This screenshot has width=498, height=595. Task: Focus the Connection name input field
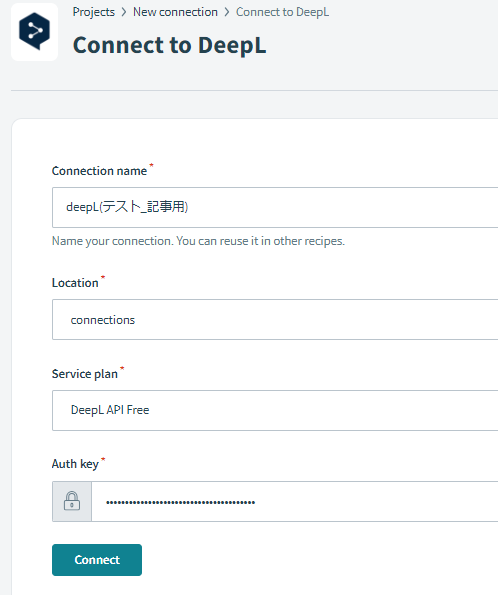pyautogui.click(x=275, y=207)
